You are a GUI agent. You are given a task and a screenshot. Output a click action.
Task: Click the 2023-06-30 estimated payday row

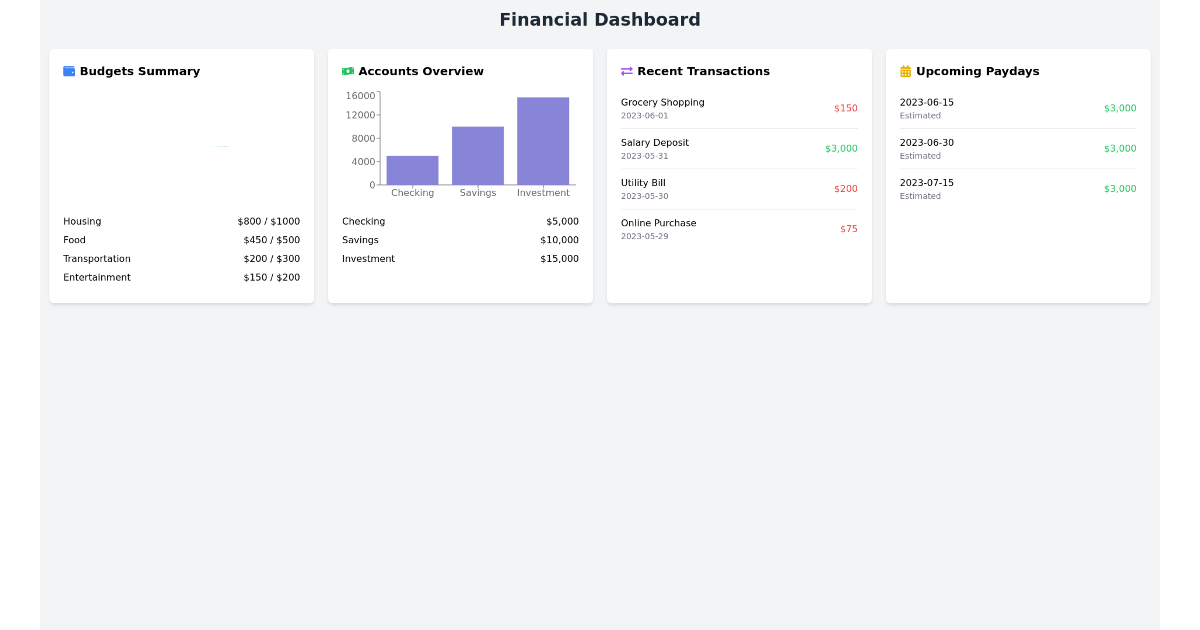tap(1017, 148)
